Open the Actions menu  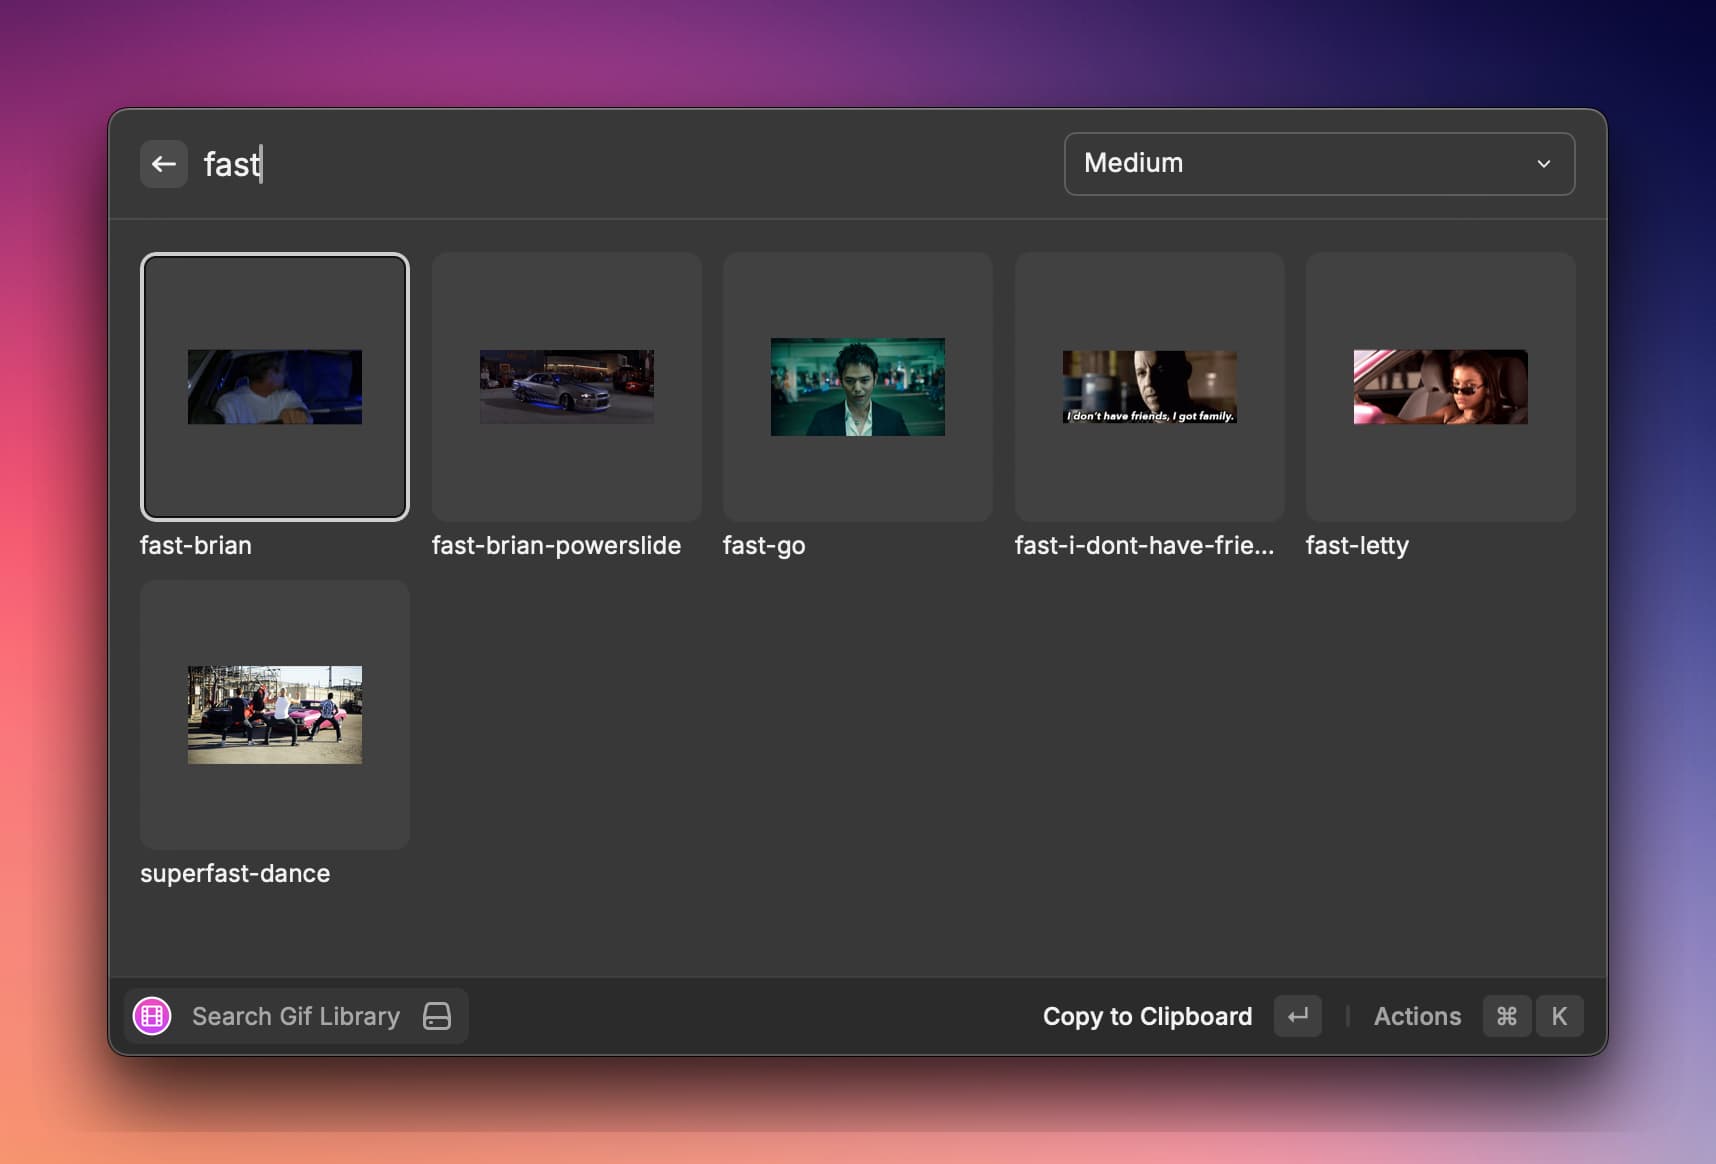[1417, 1016]
